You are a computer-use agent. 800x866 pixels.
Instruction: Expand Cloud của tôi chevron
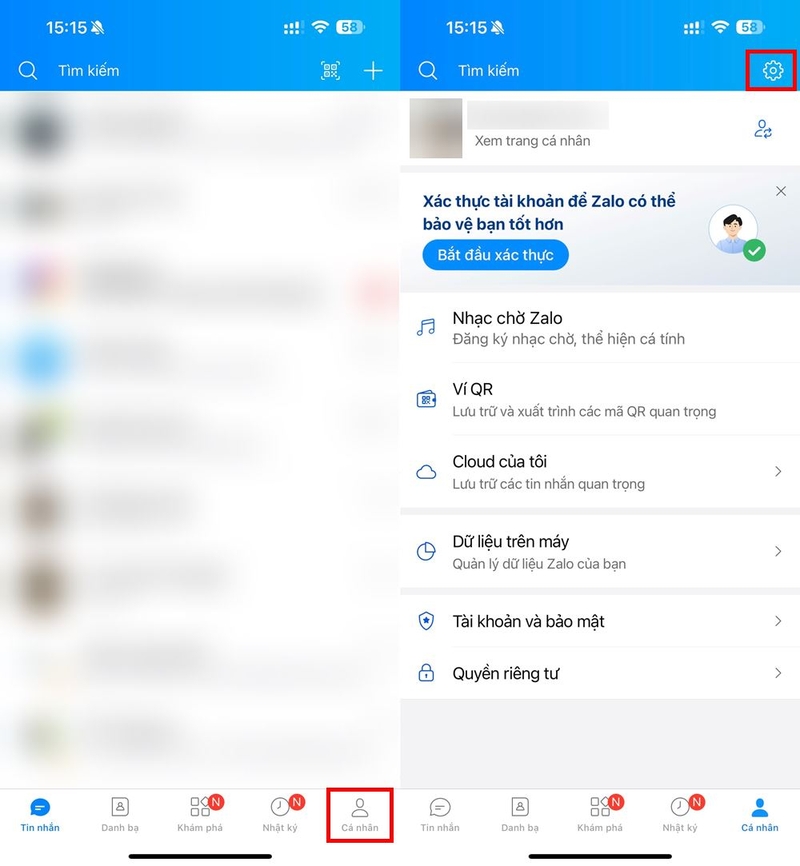tap(778, 471)
